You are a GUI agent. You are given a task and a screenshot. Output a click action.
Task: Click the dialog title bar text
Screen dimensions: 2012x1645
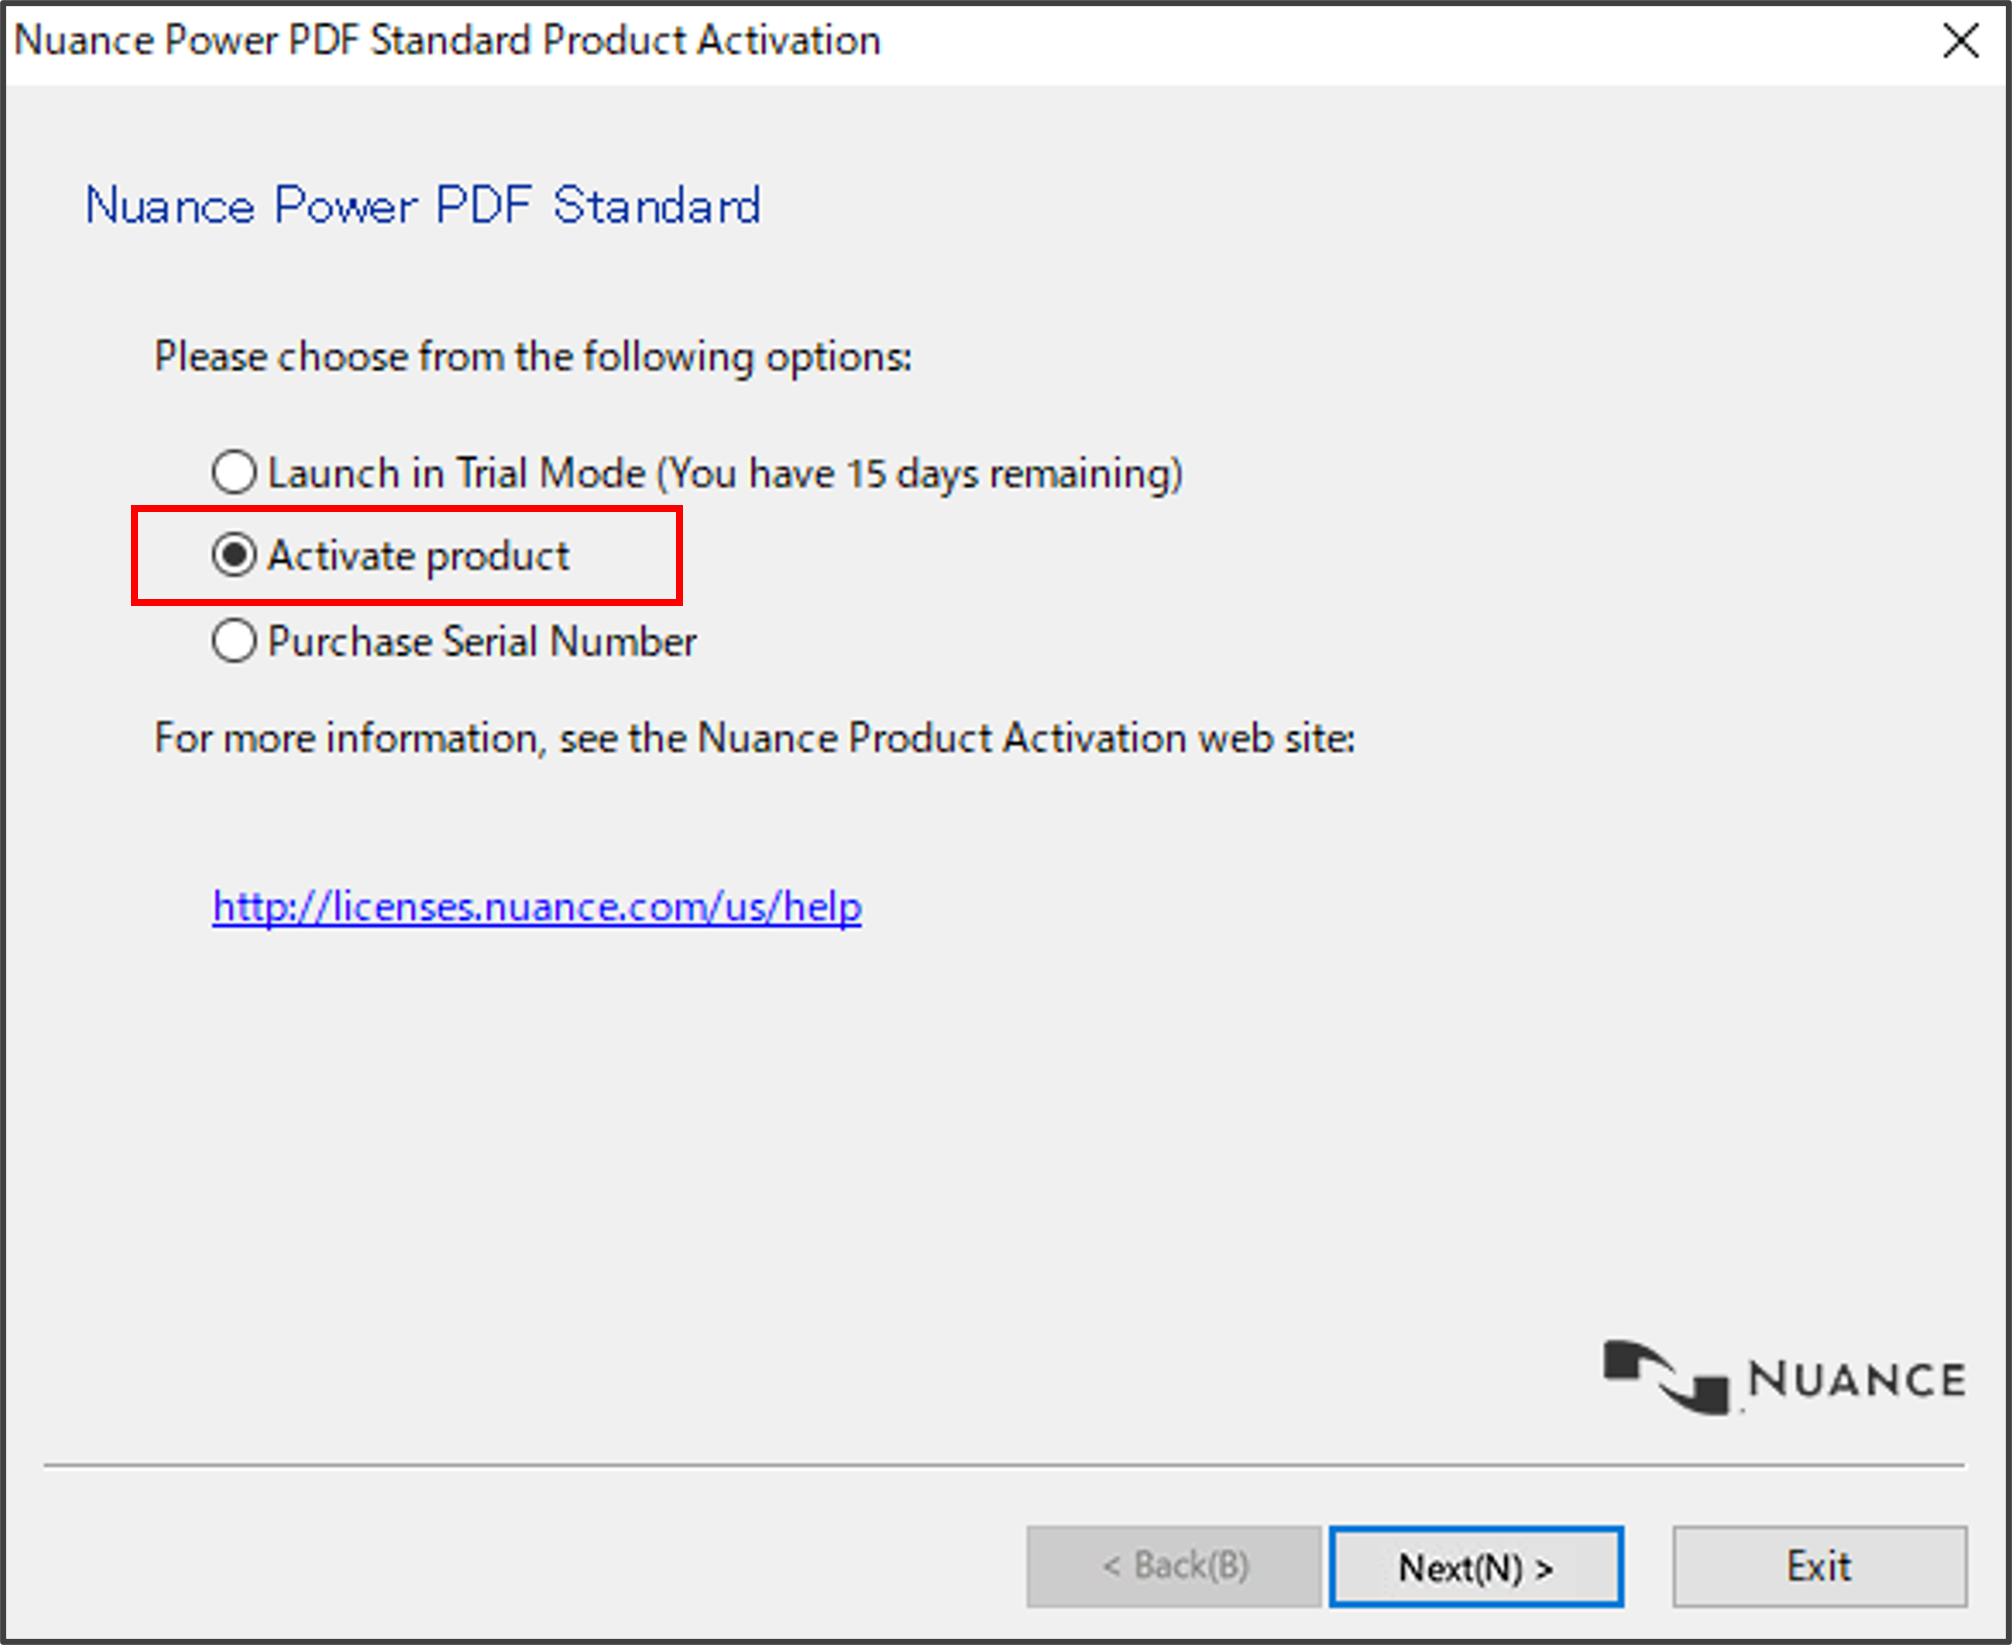(447, 41)
